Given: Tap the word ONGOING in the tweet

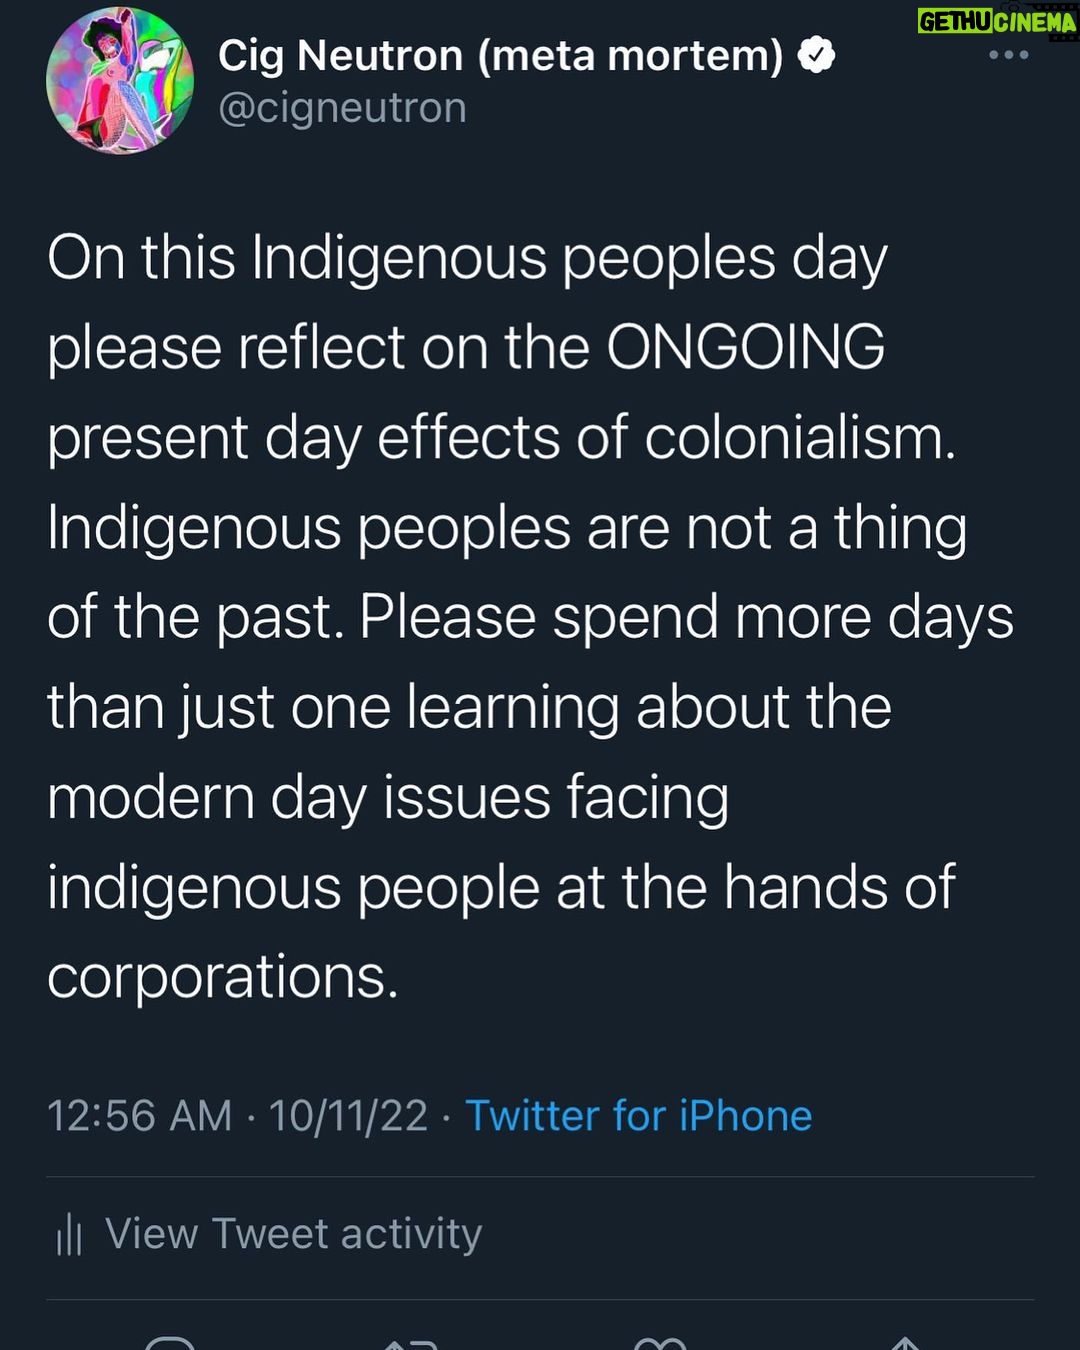Looking at the screenshot, I should (x=746, y=347).
